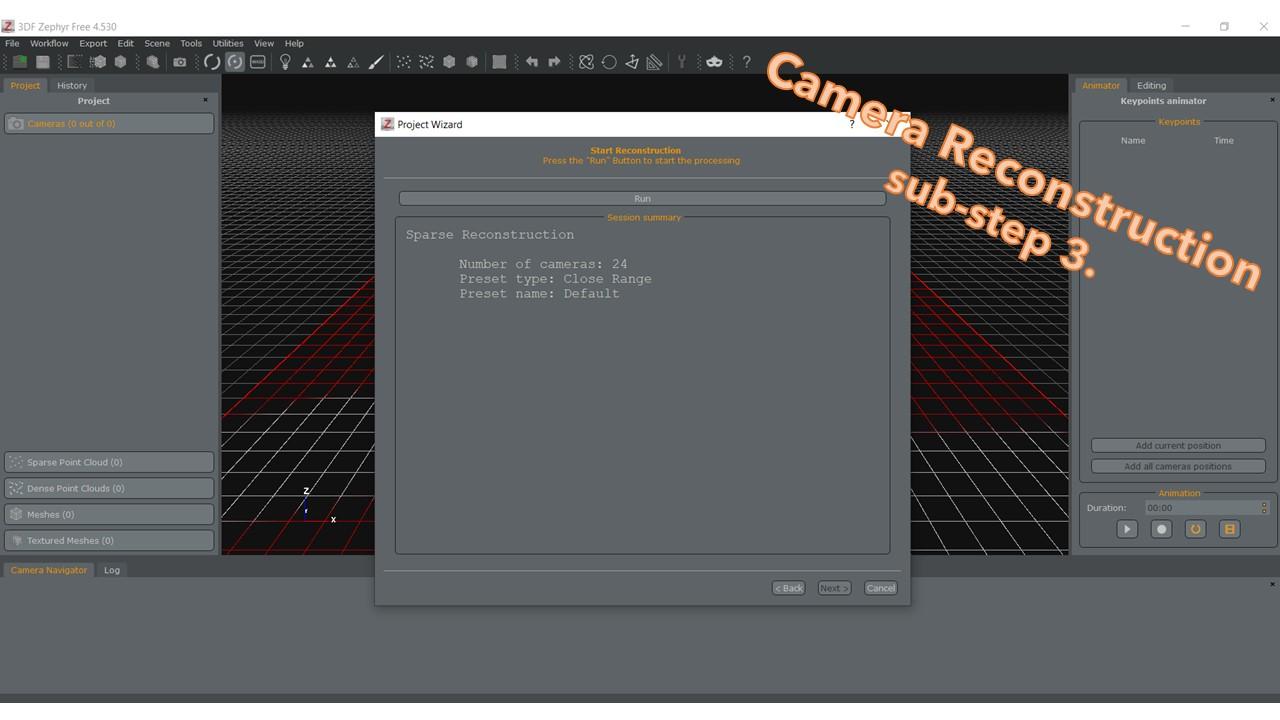Select the paint brush tool icon
The image size is (1280, 720).
point(376,62)
